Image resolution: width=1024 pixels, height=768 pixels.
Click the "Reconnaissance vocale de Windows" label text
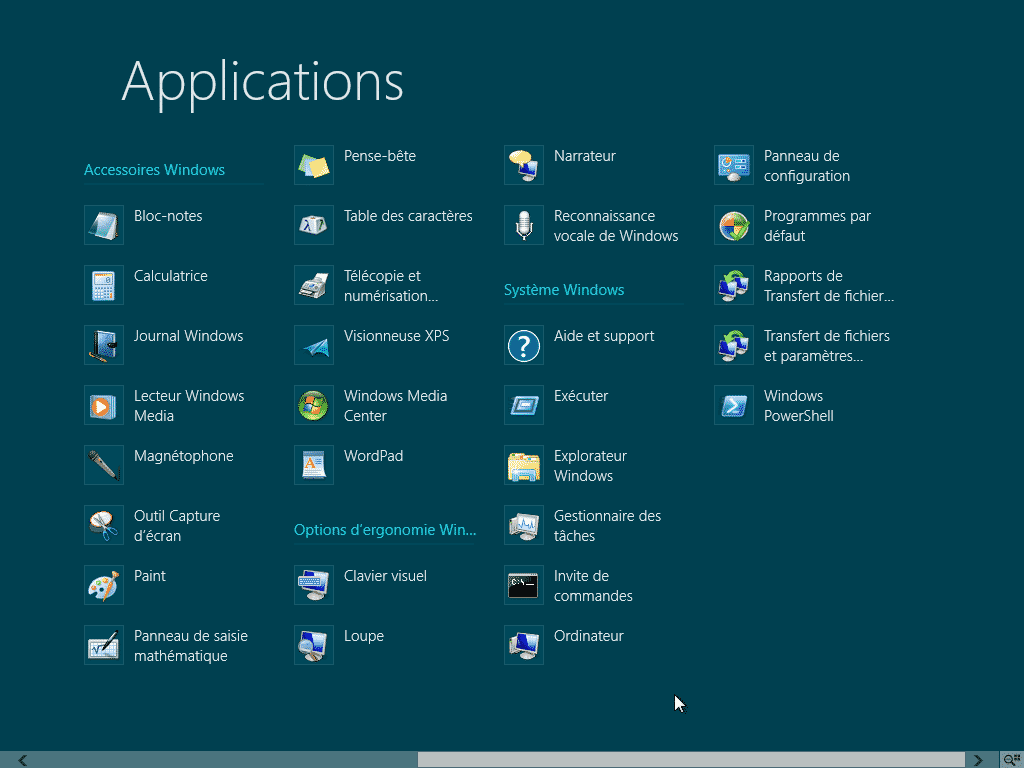tap(616, 226)
